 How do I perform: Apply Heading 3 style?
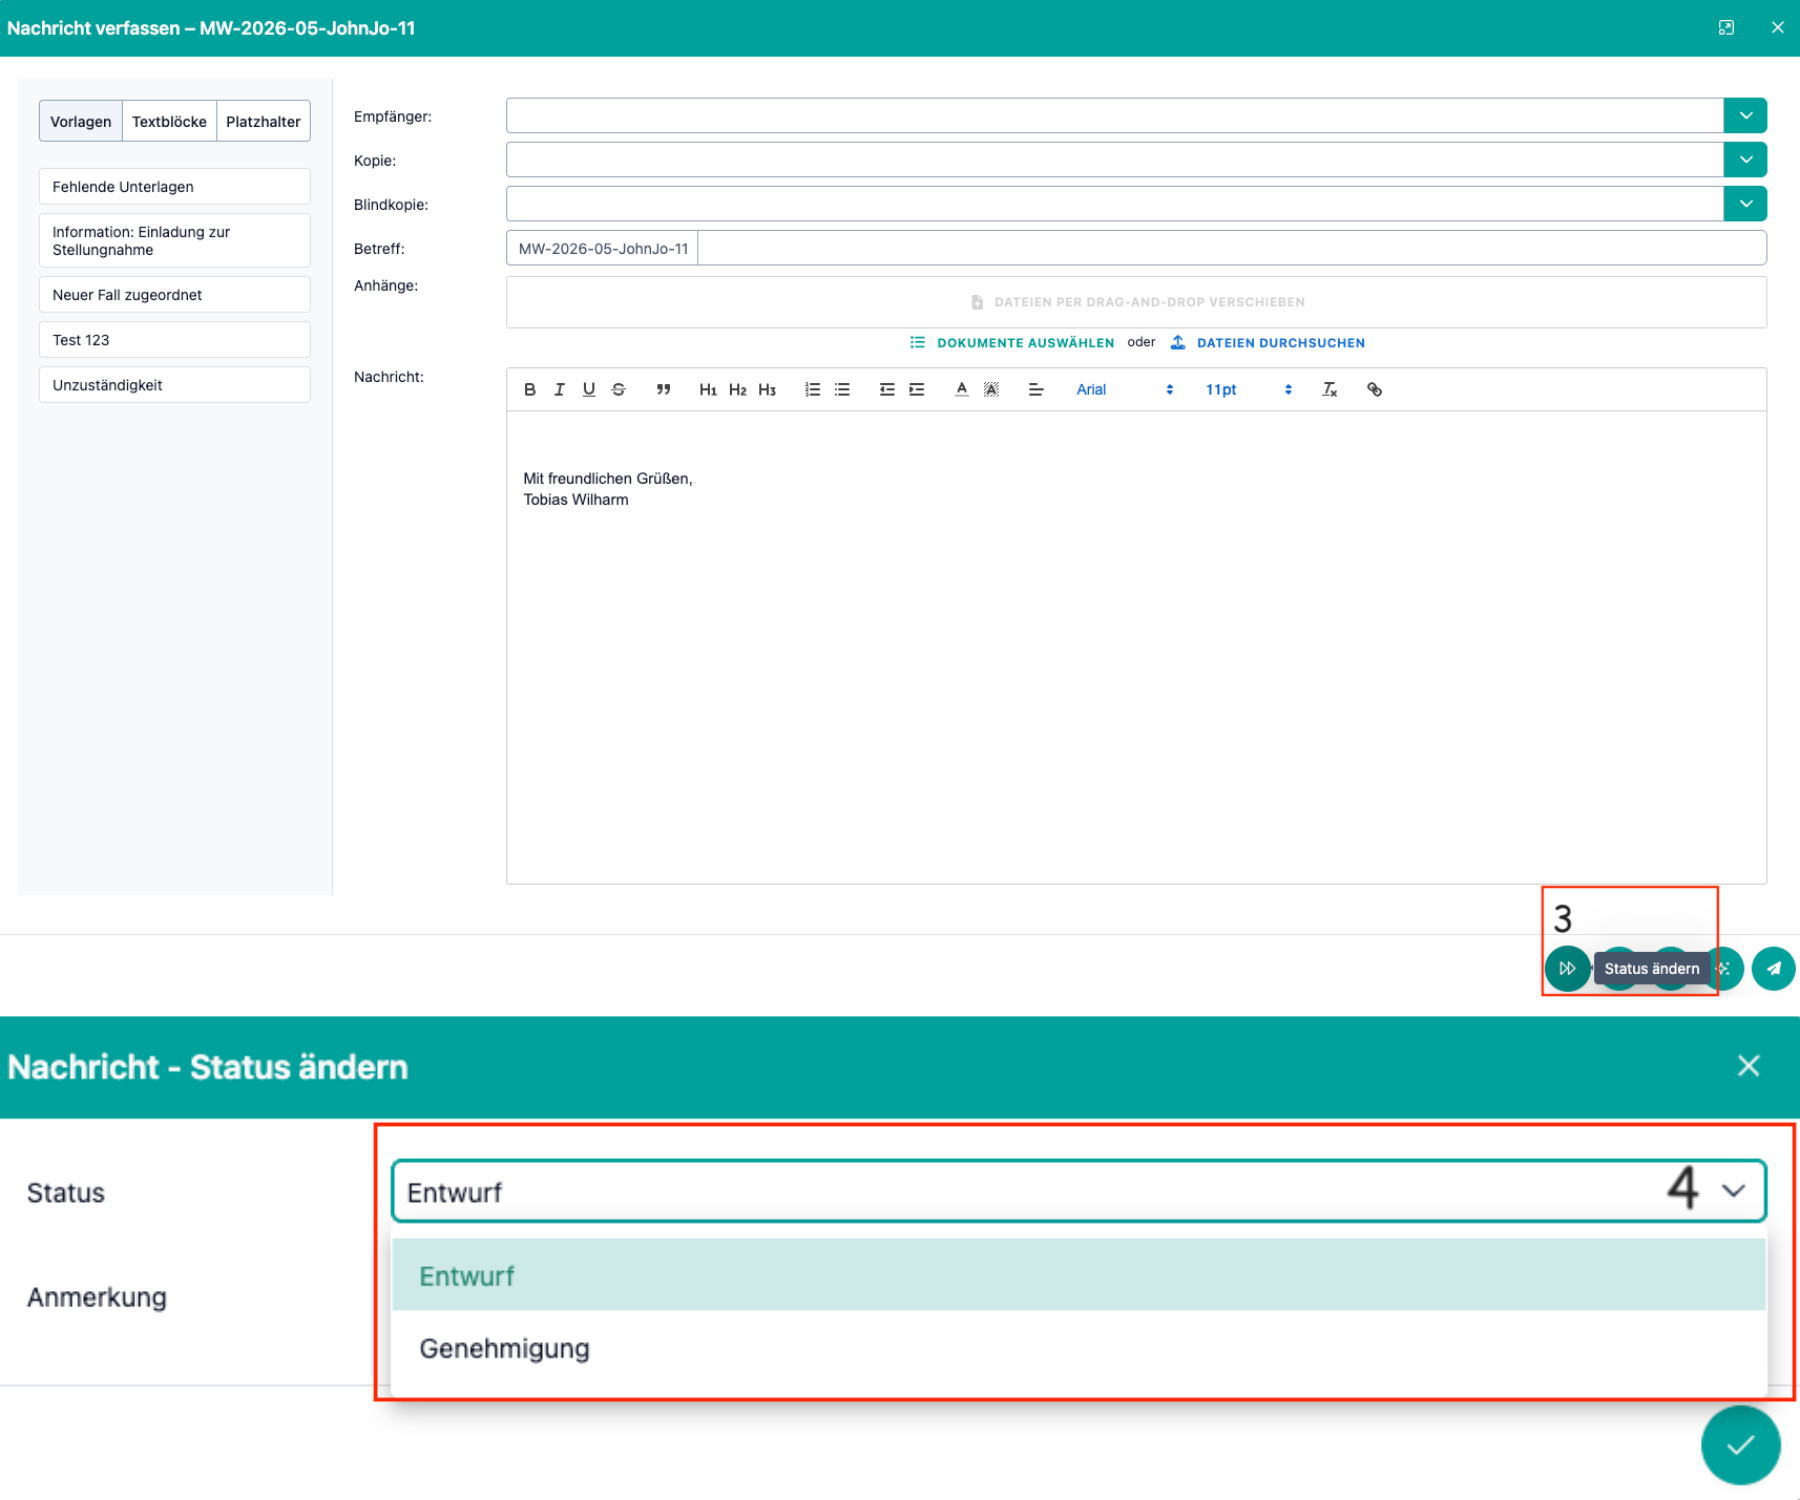tap(767, 390)
